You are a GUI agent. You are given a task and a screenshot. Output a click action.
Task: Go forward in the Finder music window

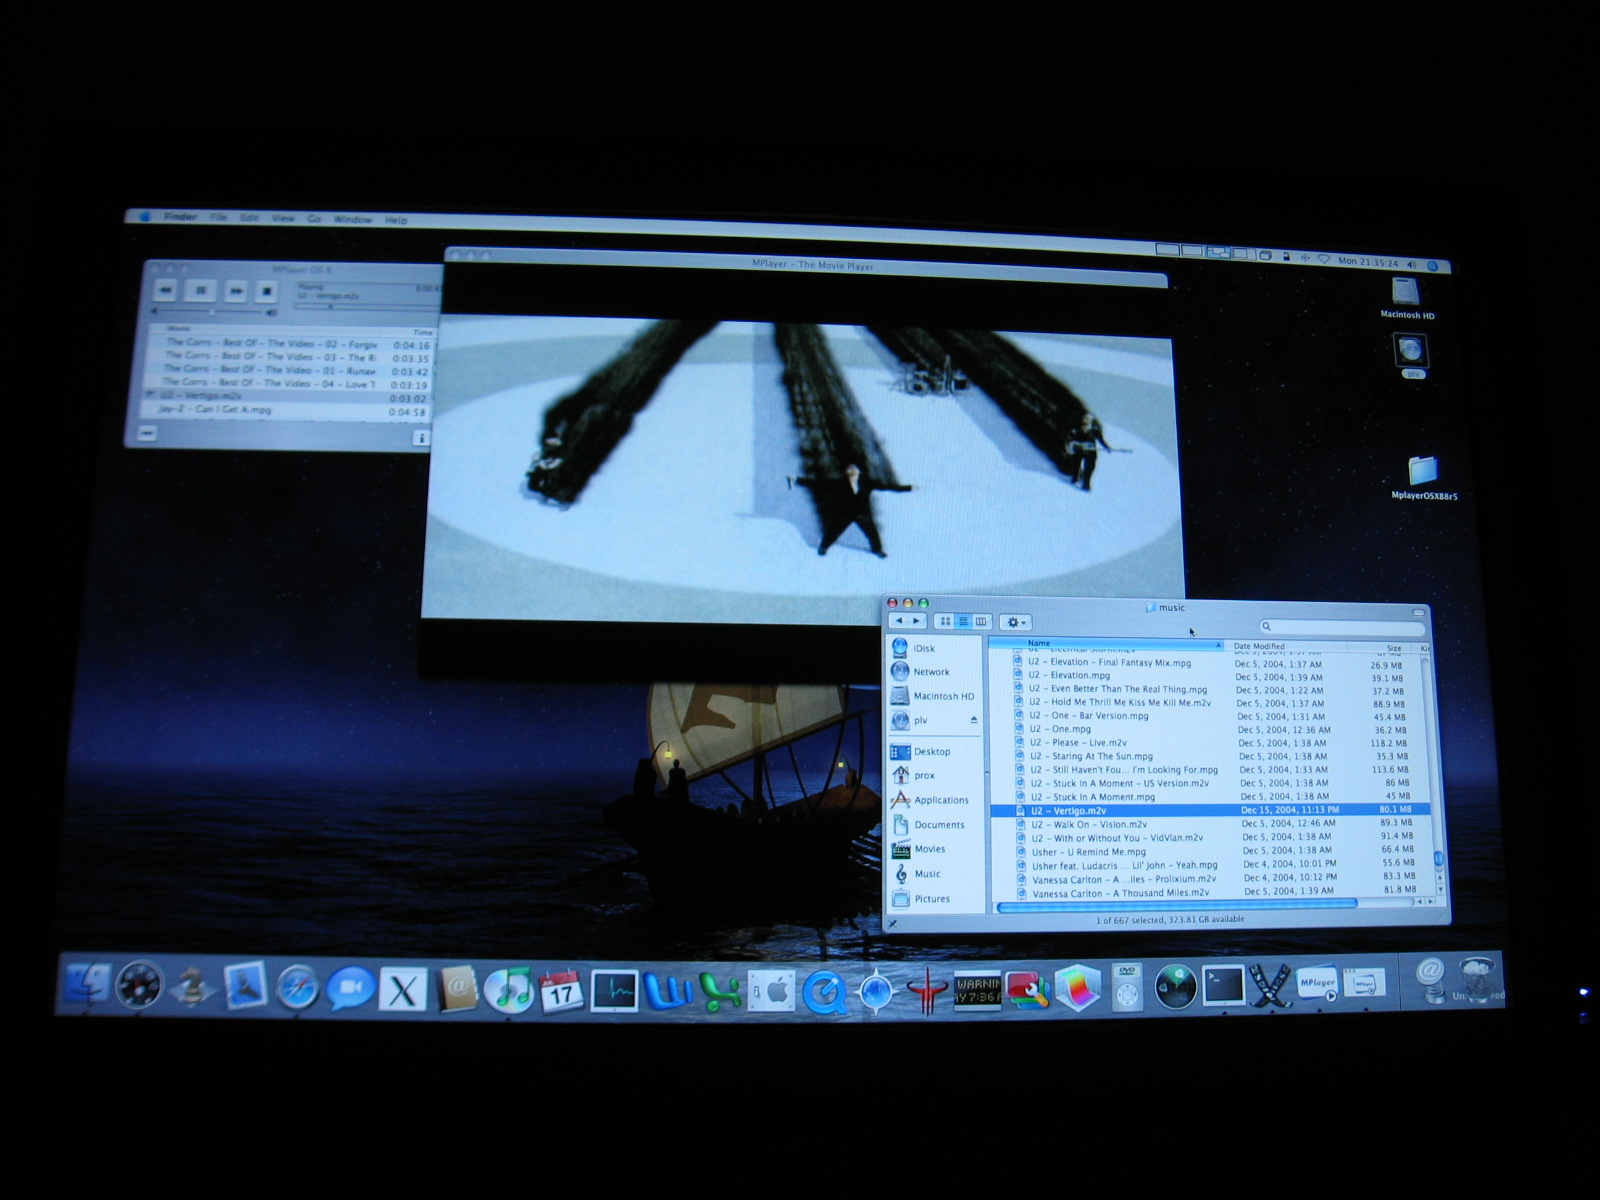point(916,621)
